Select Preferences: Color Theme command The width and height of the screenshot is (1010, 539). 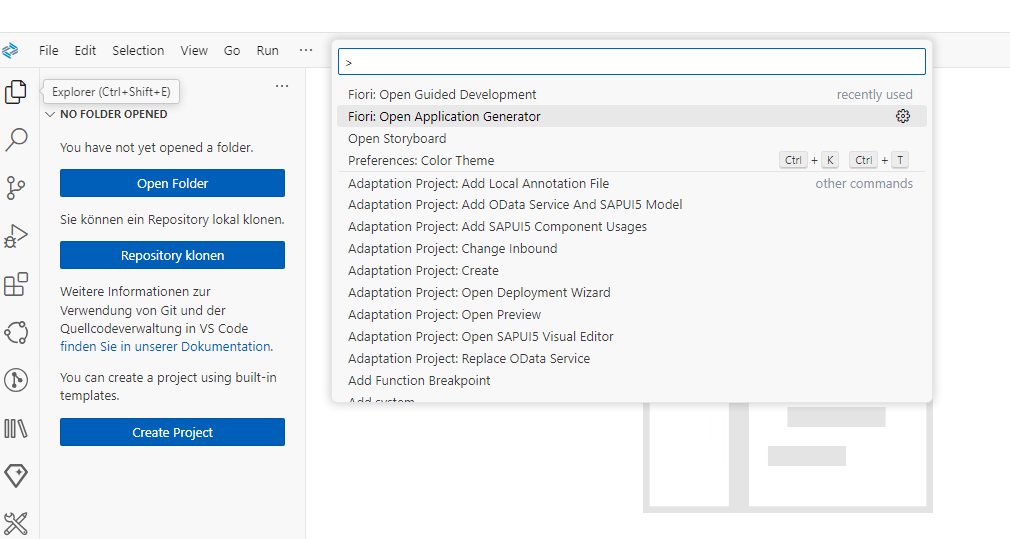pyautogui.click(x=632, y=160)
